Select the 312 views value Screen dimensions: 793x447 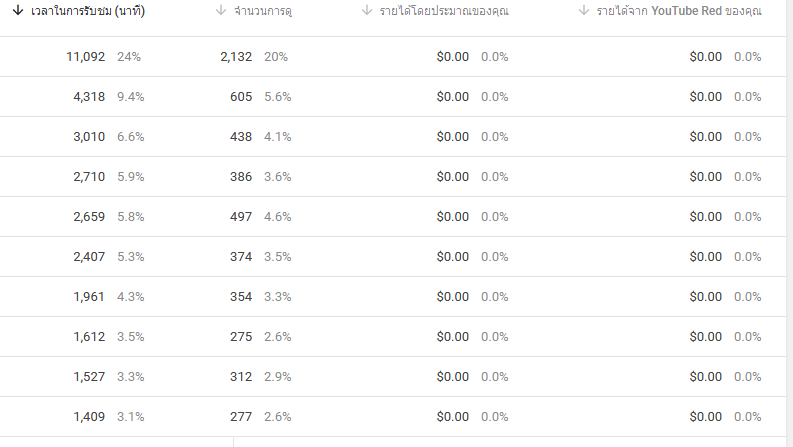(x=242, y=377)
